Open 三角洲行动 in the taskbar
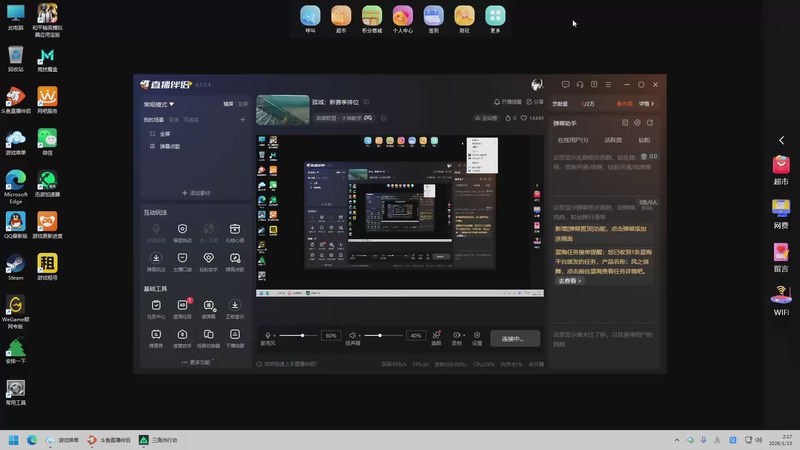Viewport: 800px width, 450px height. coord(158,440)
